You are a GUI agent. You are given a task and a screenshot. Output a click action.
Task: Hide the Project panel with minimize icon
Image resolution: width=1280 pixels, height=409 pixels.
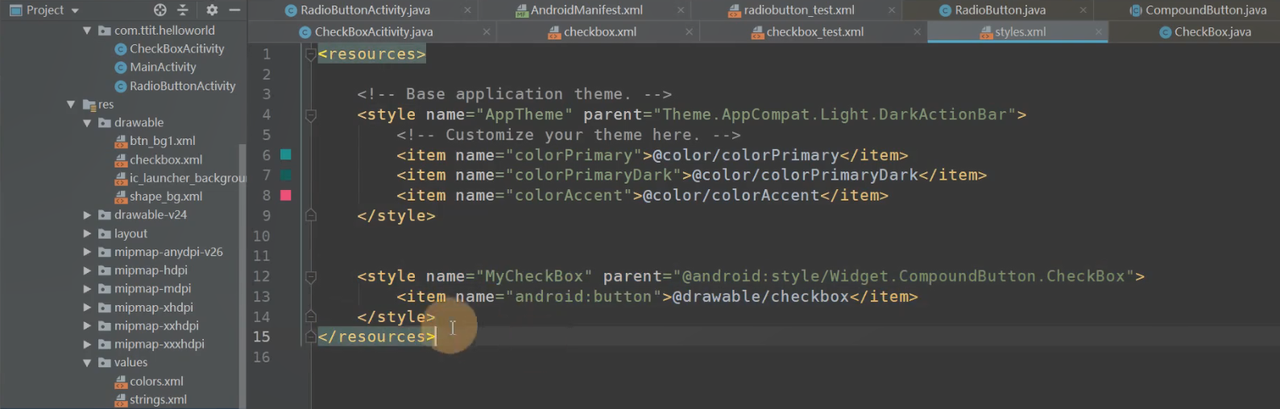(x=232, y=10)
